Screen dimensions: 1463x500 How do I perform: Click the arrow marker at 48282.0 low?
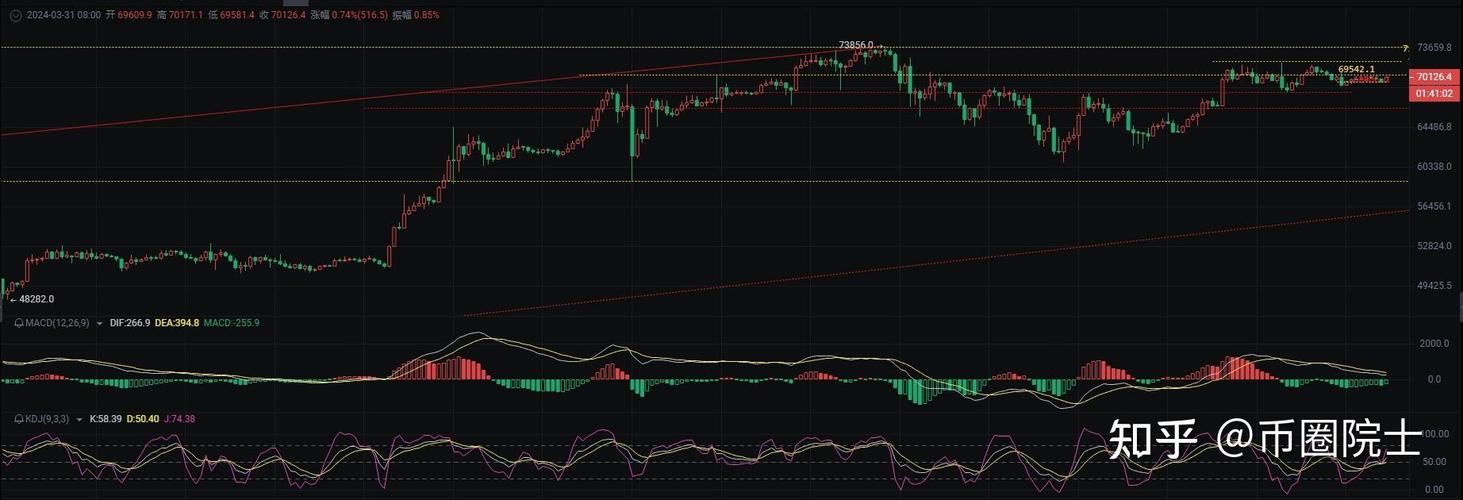click(x=11, y=299)
